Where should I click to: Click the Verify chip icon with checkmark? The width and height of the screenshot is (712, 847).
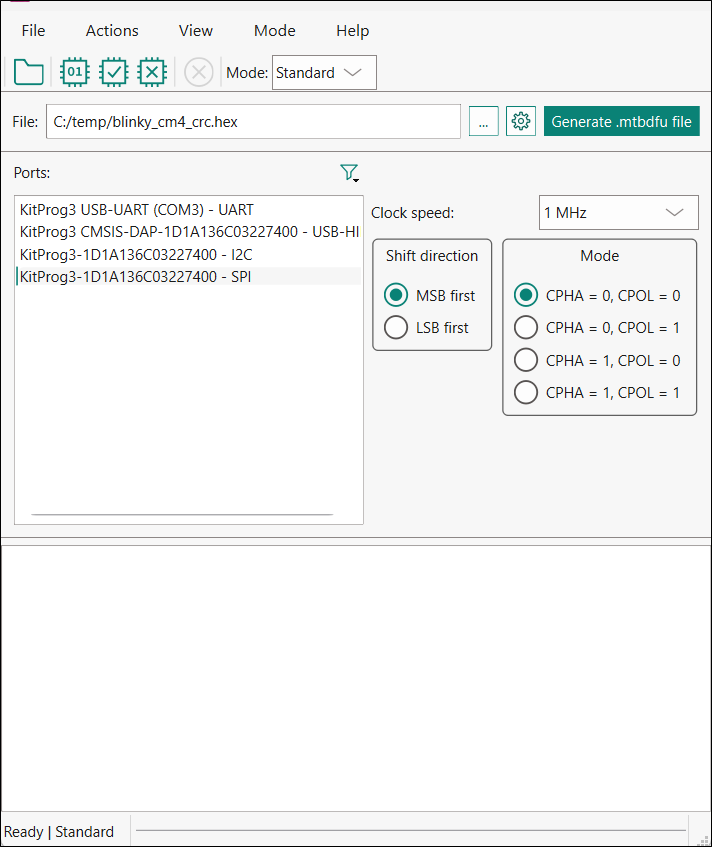coord(113,72)
